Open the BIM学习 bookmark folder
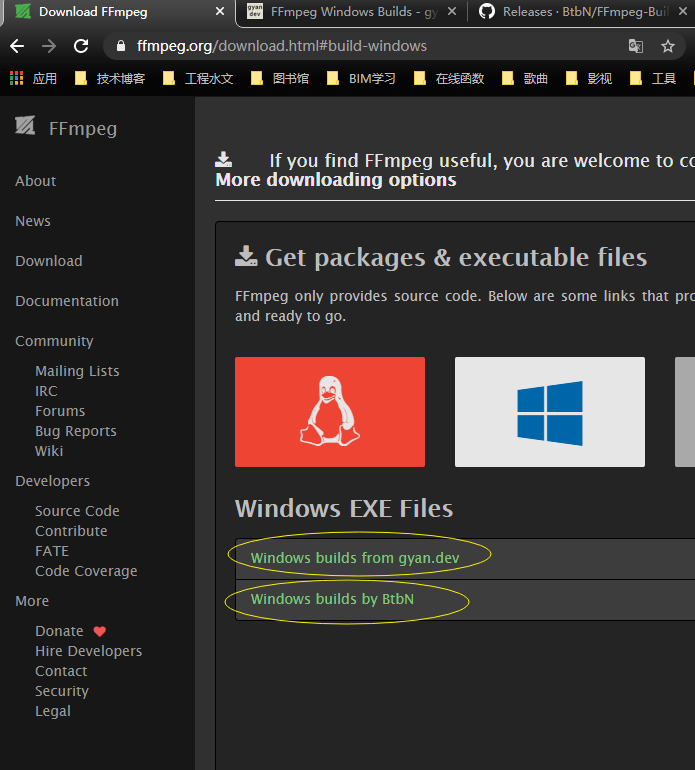Screen dimensions: 695x770 [361, 79]
